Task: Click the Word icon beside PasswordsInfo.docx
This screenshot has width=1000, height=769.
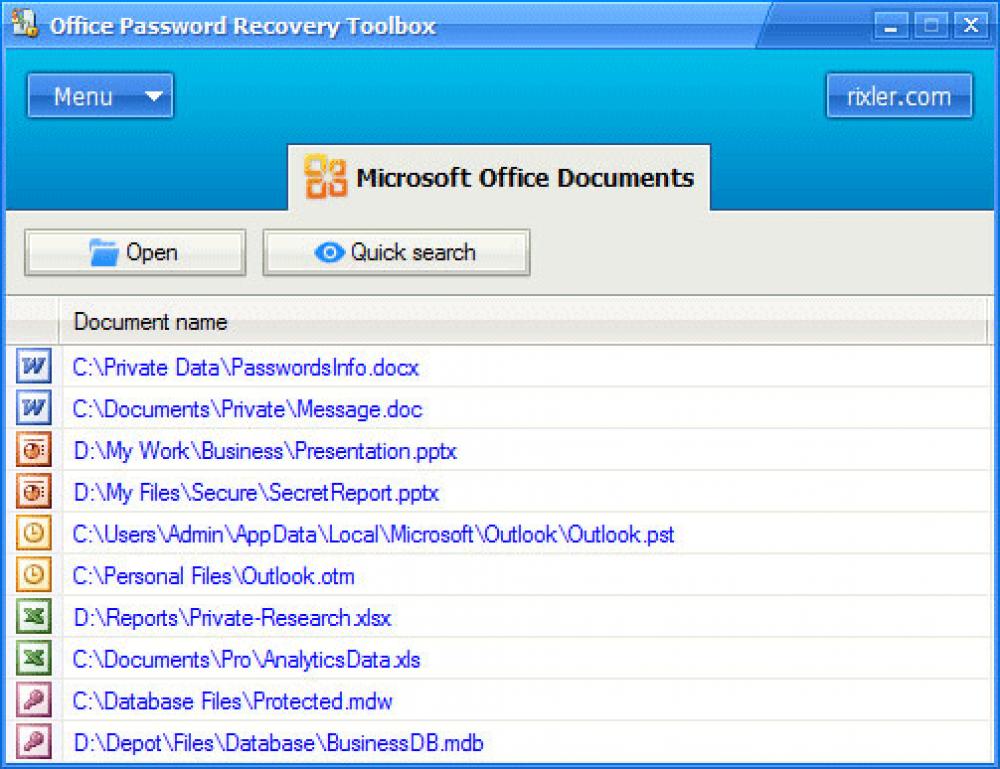Action: pos(32,366)
